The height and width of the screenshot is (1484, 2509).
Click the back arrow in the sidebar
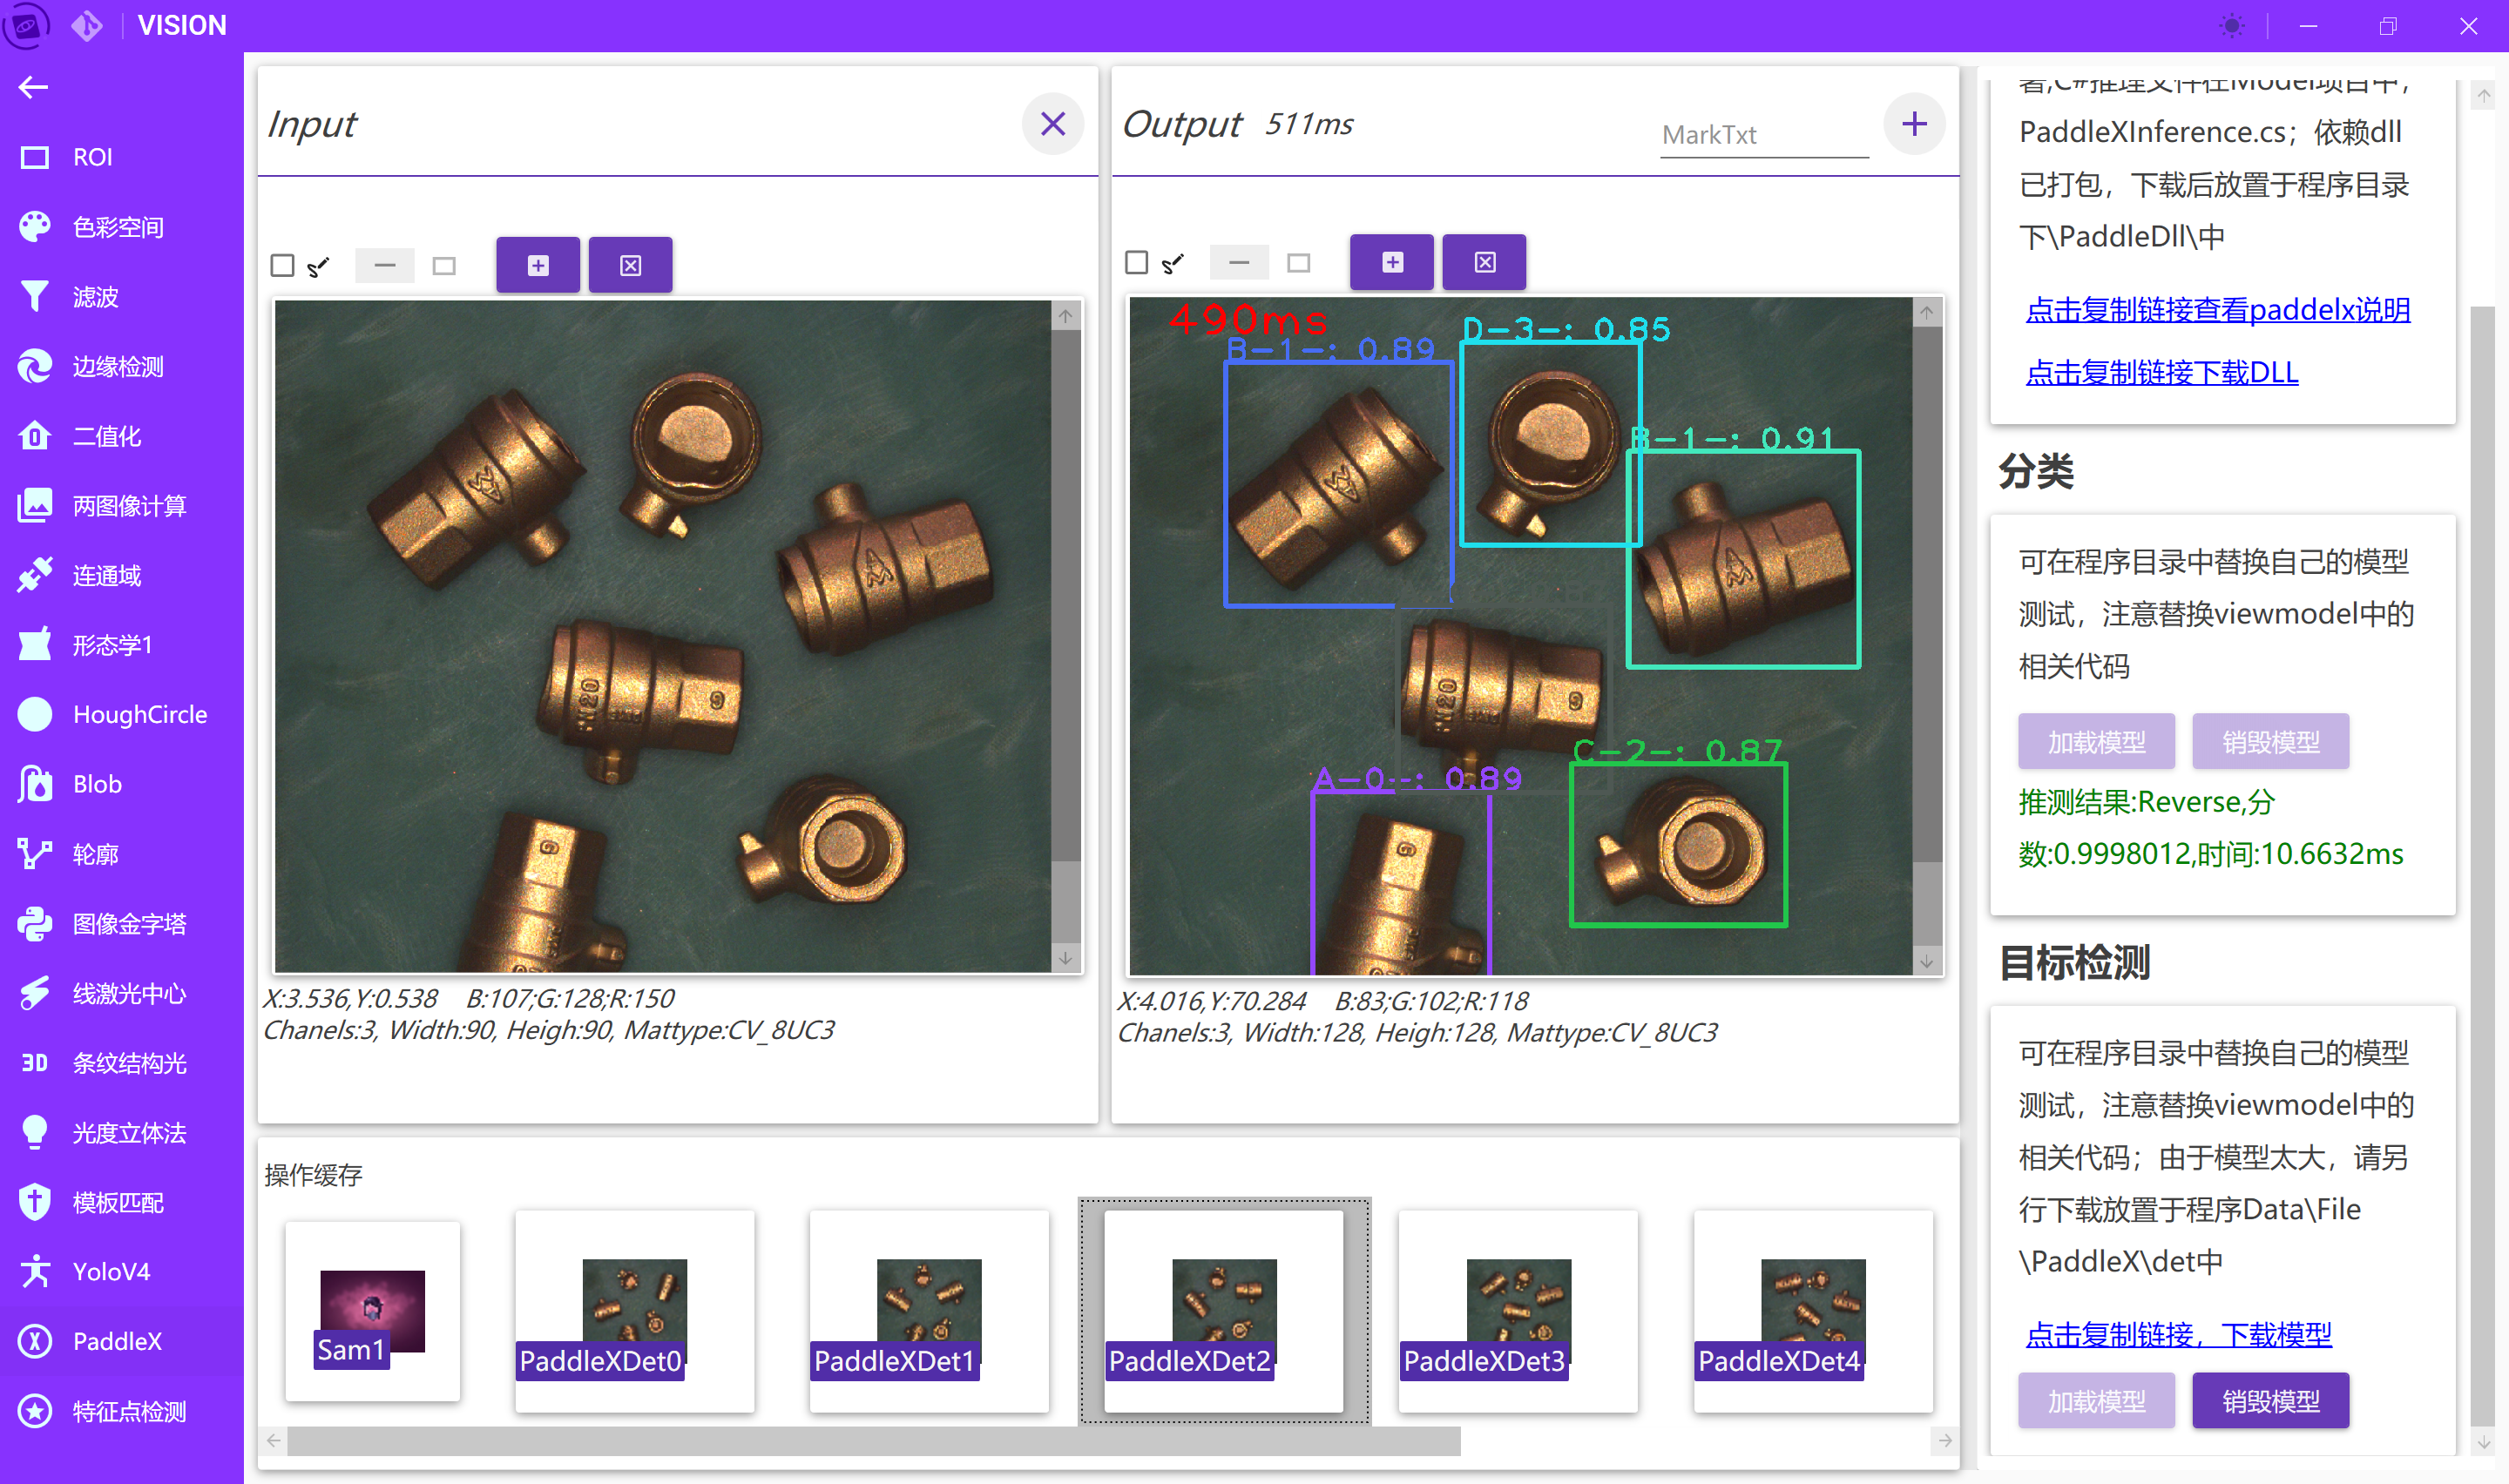tap(33, 88)
